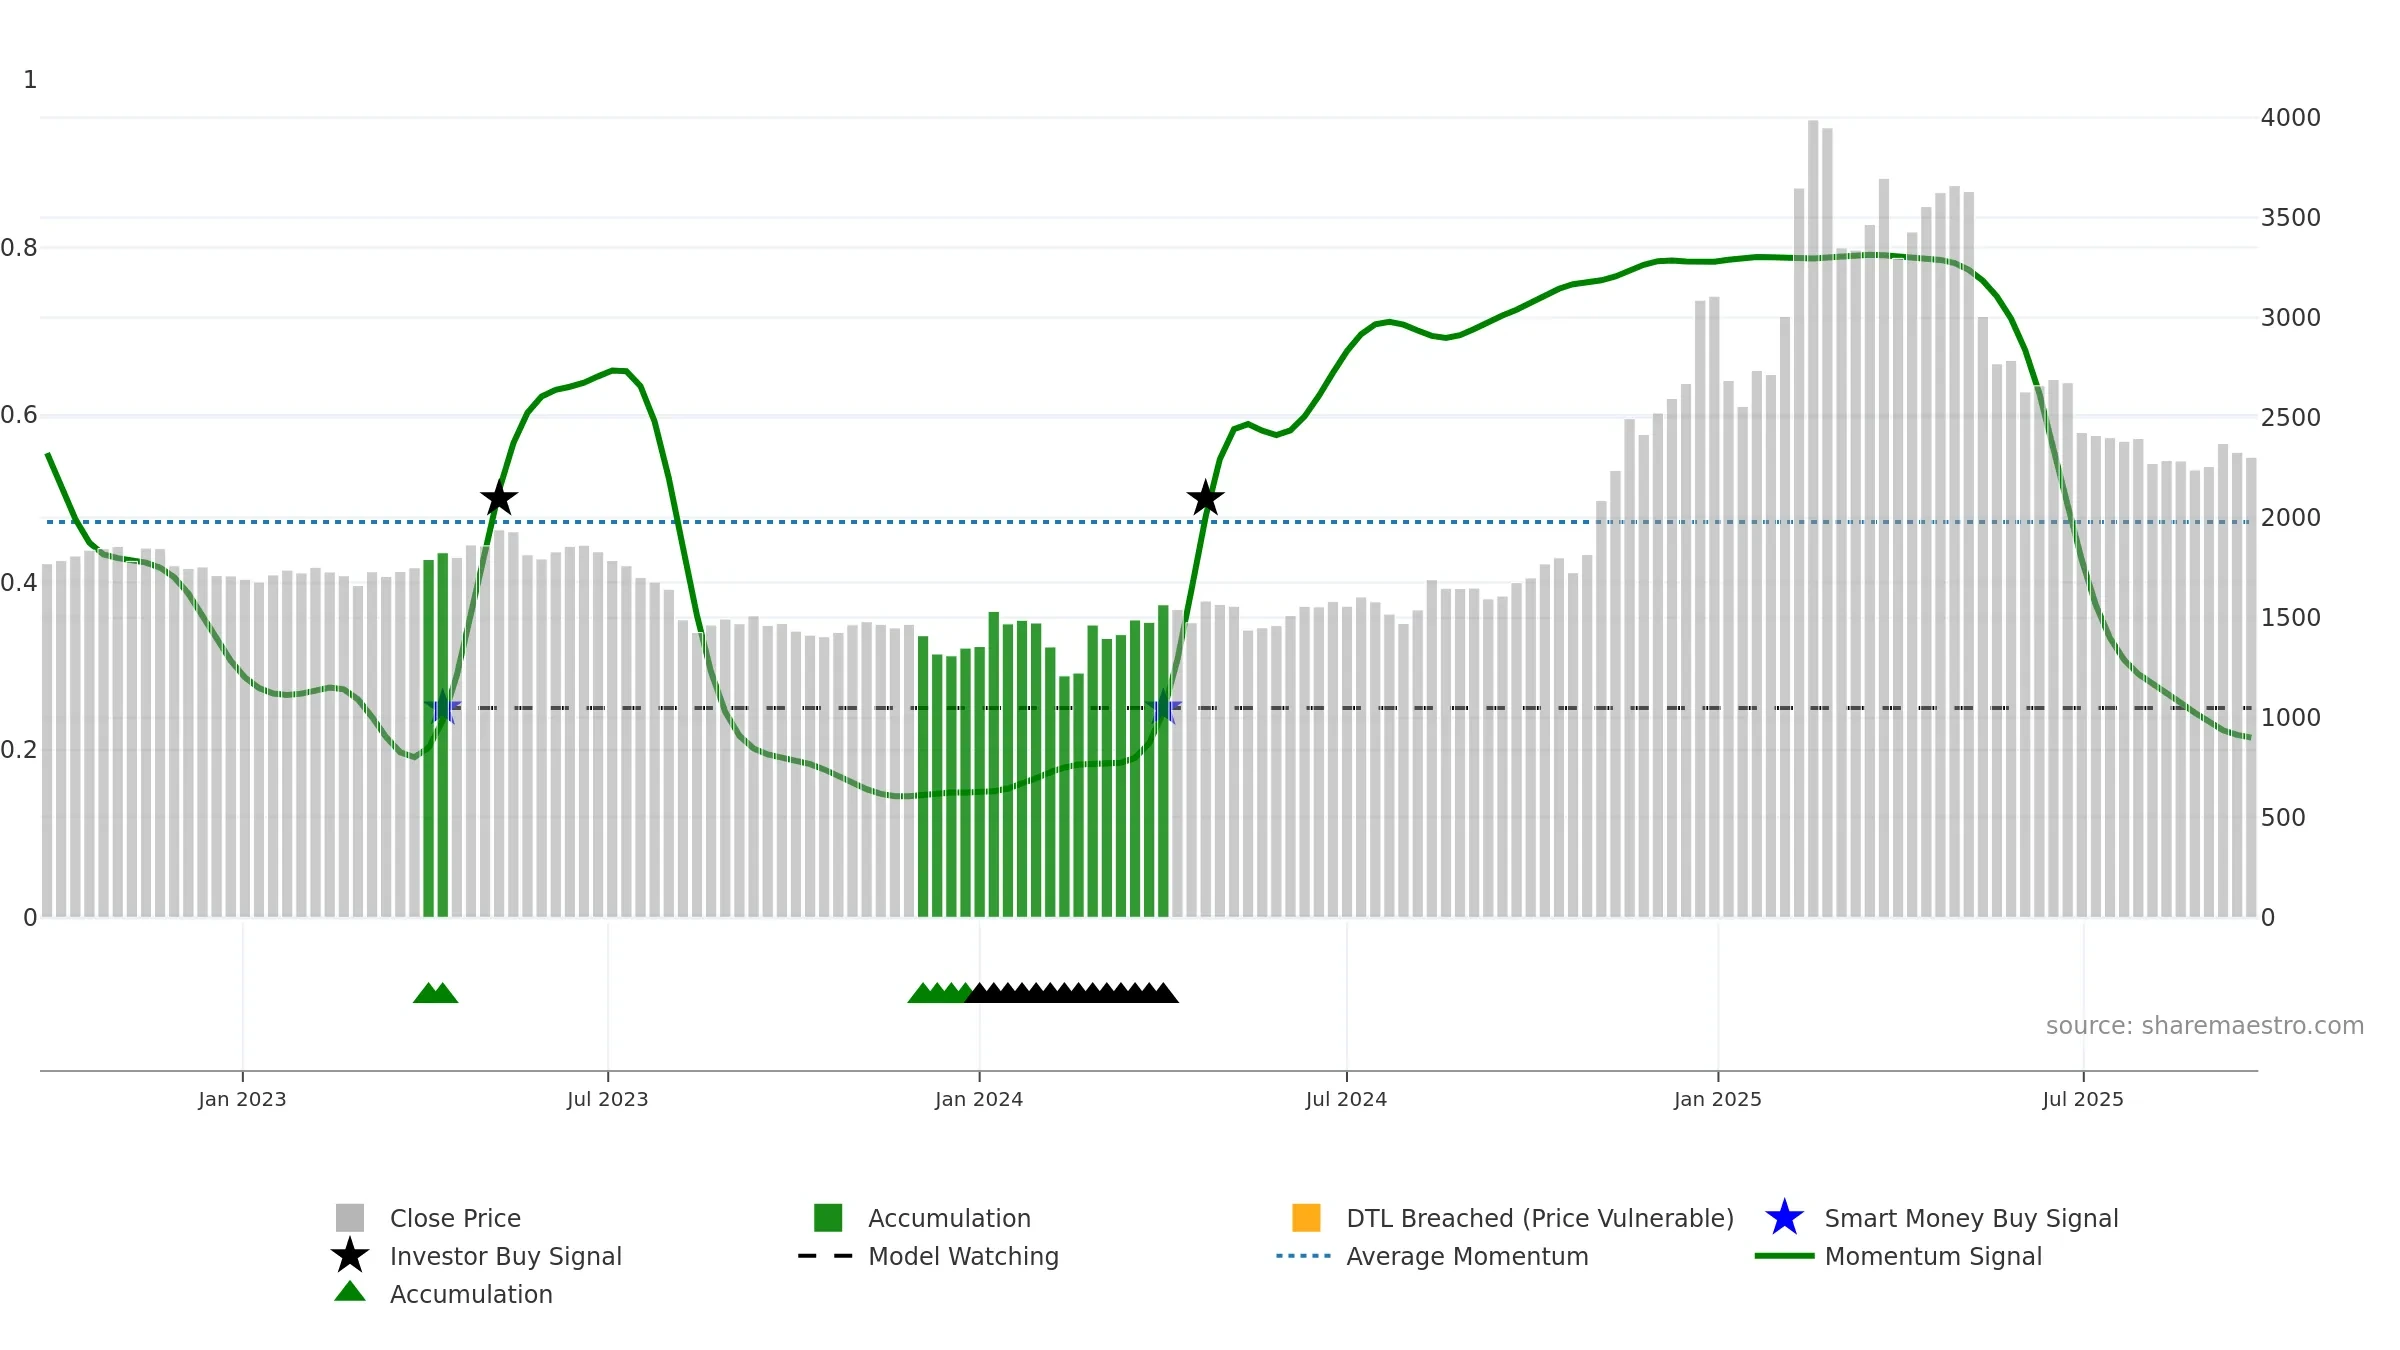
Task: Click the black investor buy star near 2023
Action: (x=499, y=498)
